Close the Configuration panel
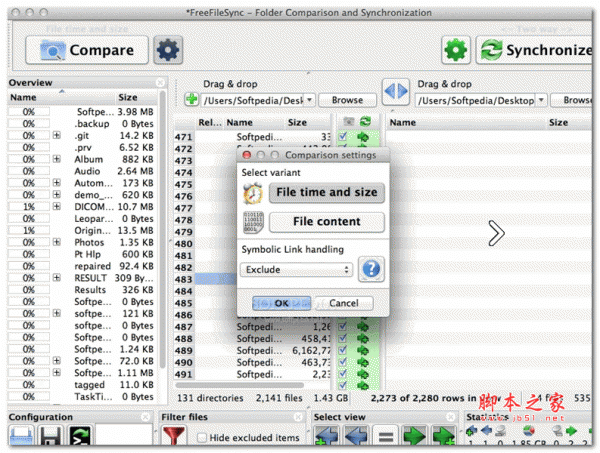This screenshot has width=600, height=453. (x=145, y=417)
